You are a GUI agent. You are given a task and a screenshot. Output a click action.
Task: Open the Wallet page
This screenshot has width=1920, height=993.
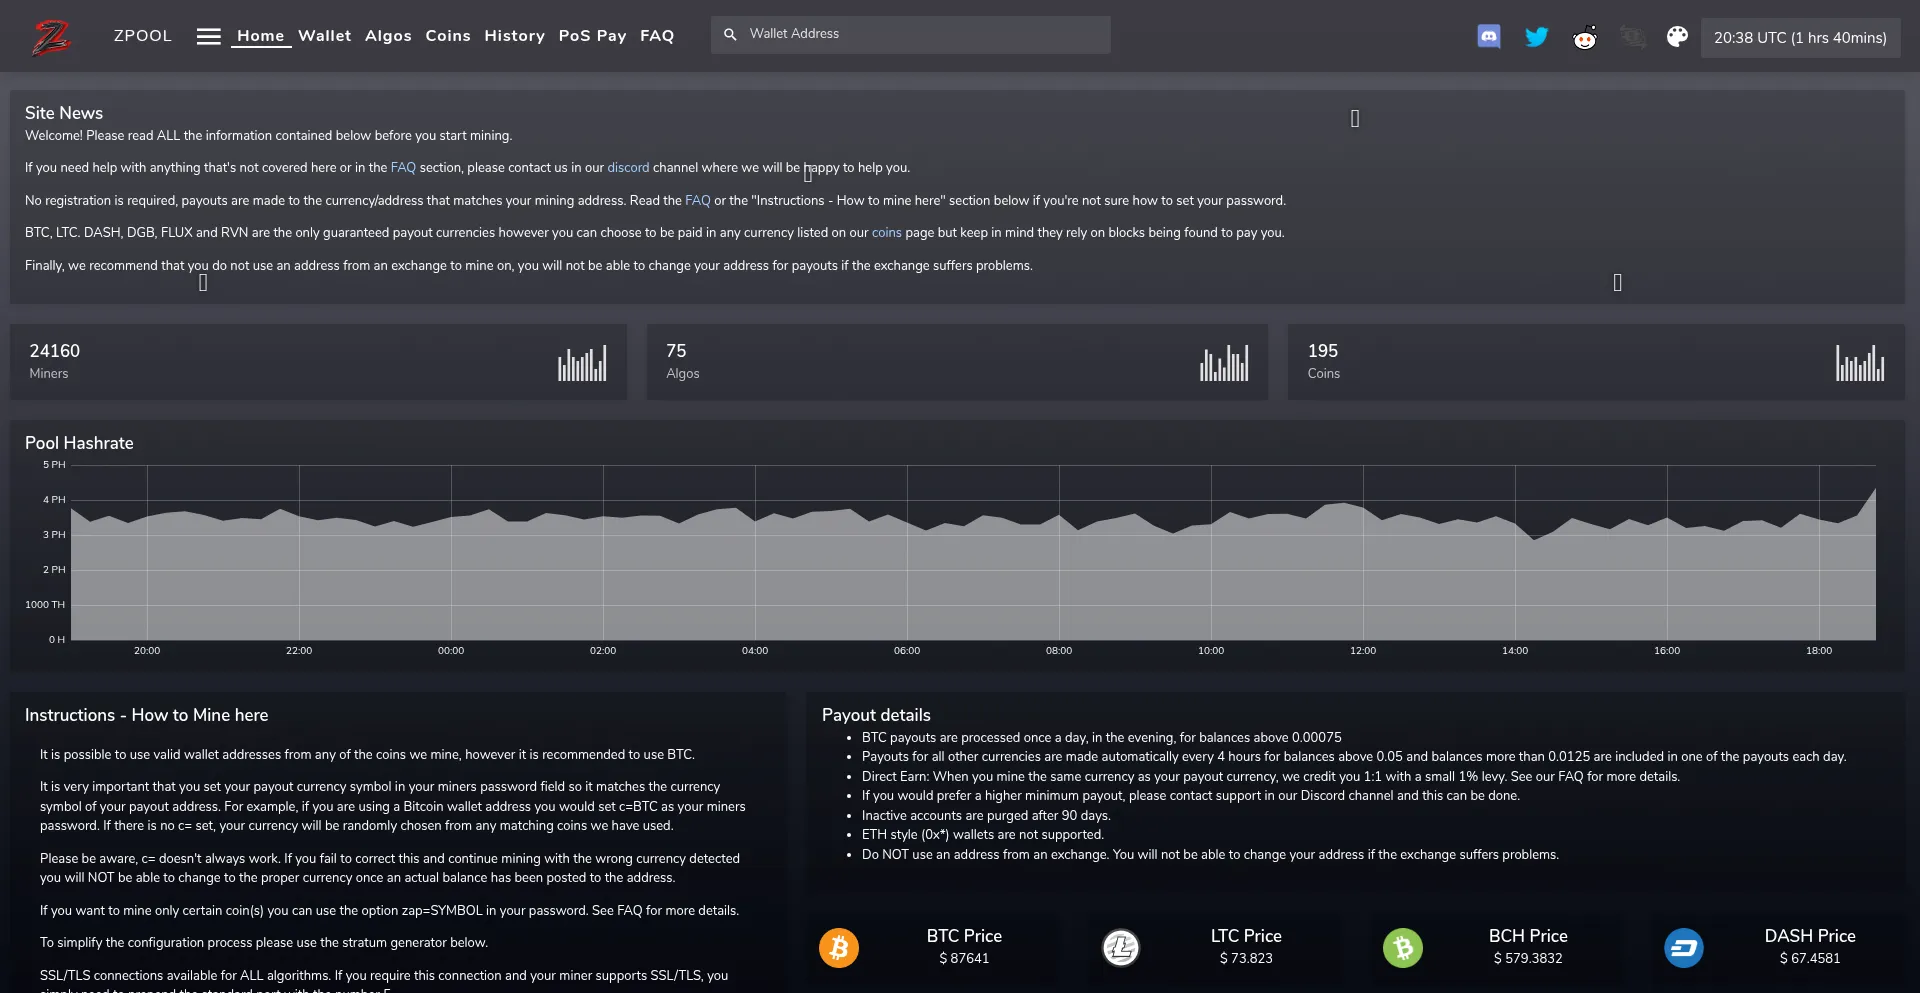pos(325,36)
